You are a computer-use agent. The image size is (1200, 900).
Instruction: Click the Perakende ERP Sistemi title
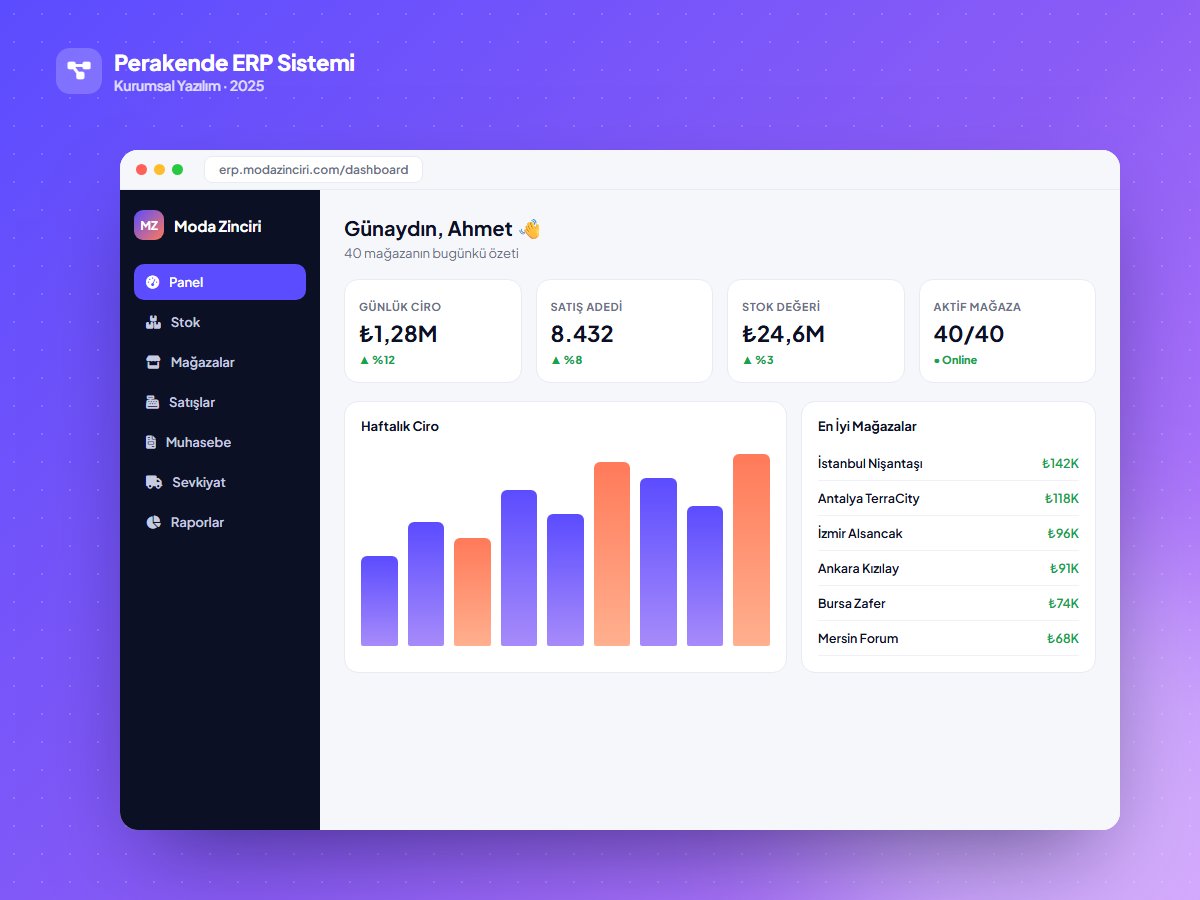coord(234,63)
